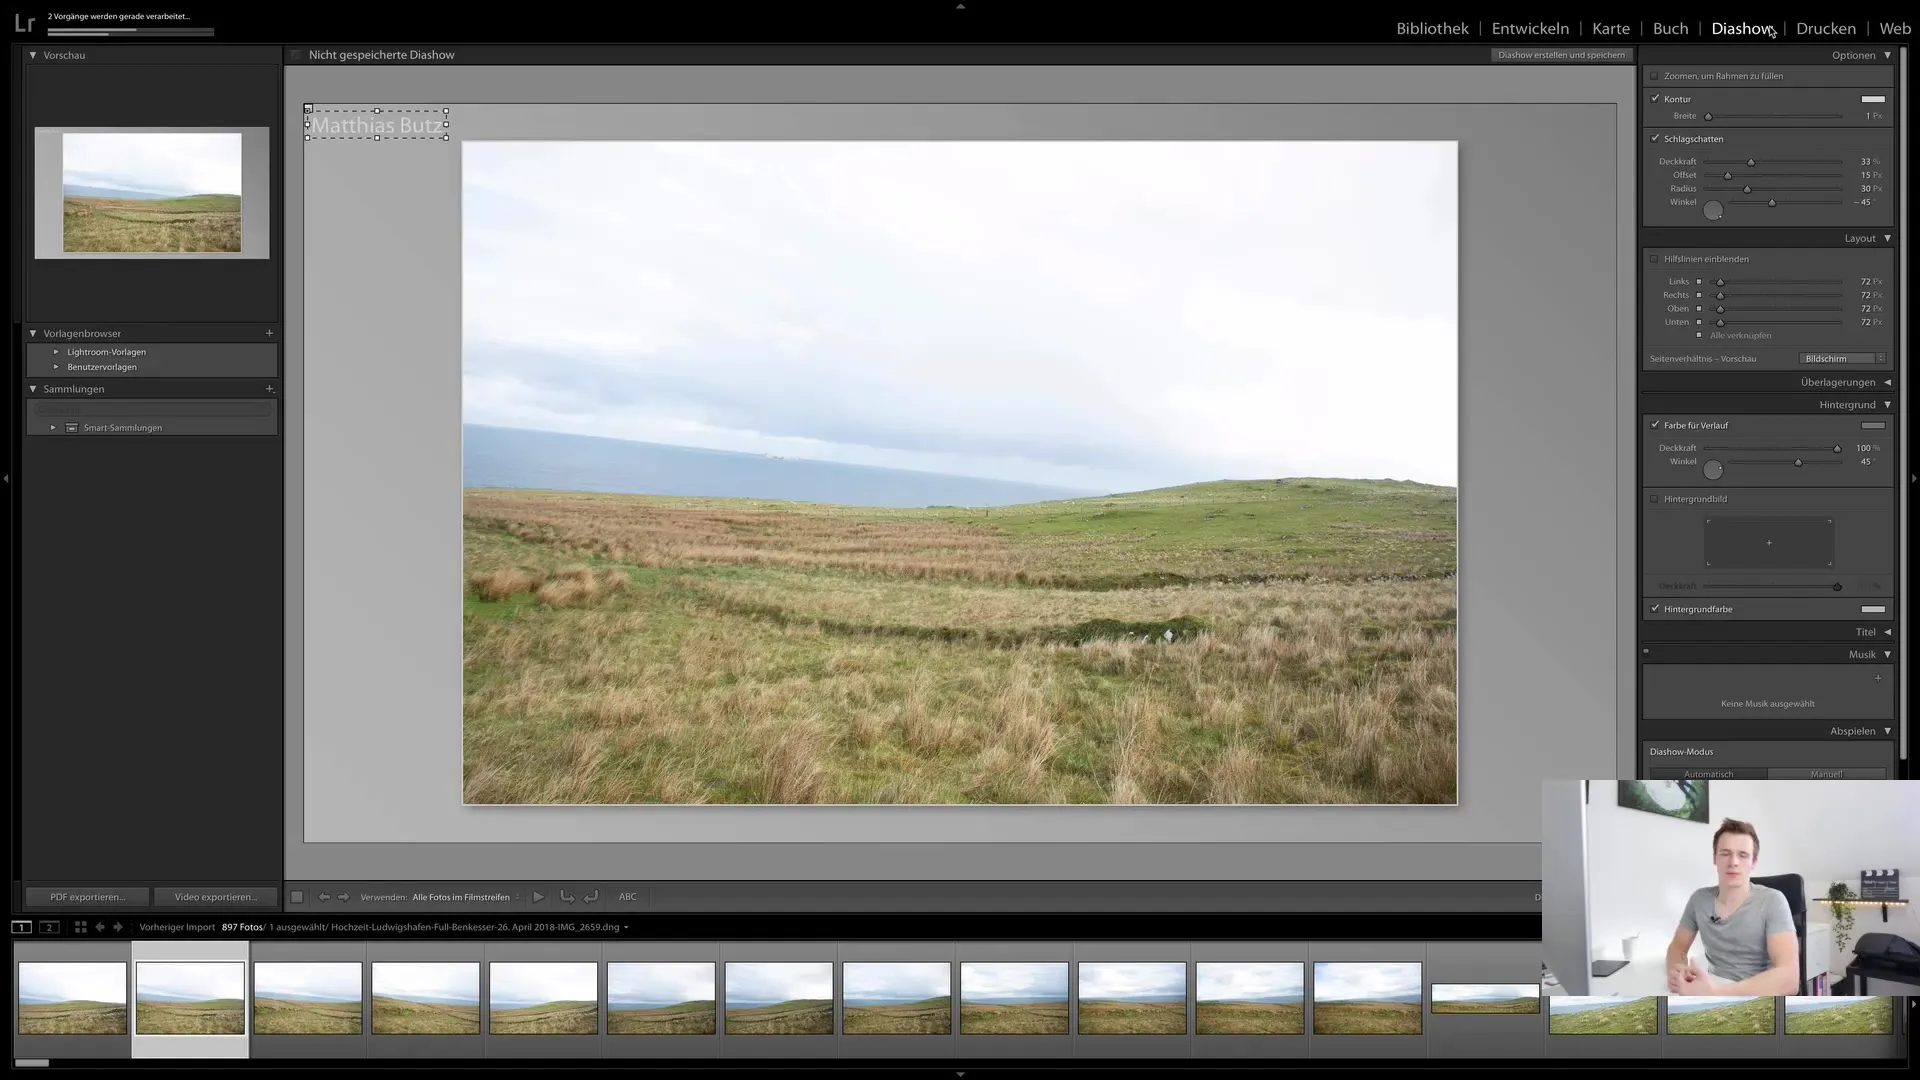This screenshot has width=1920, height=1080.
Task: Disable Schlagschatten checkbox
Action: (x=1654, y=139)
